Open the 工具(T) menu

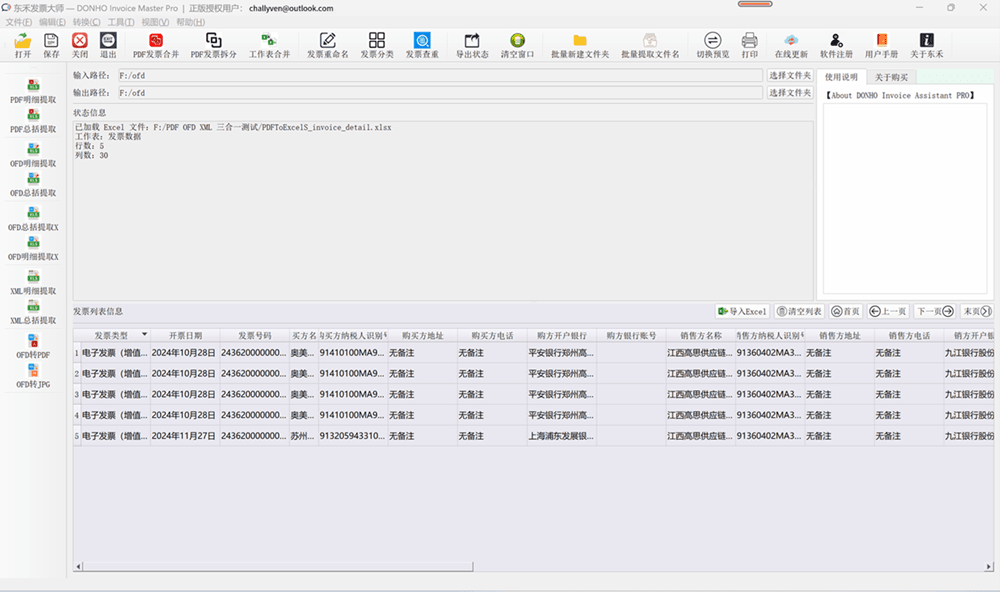[121, 22]
